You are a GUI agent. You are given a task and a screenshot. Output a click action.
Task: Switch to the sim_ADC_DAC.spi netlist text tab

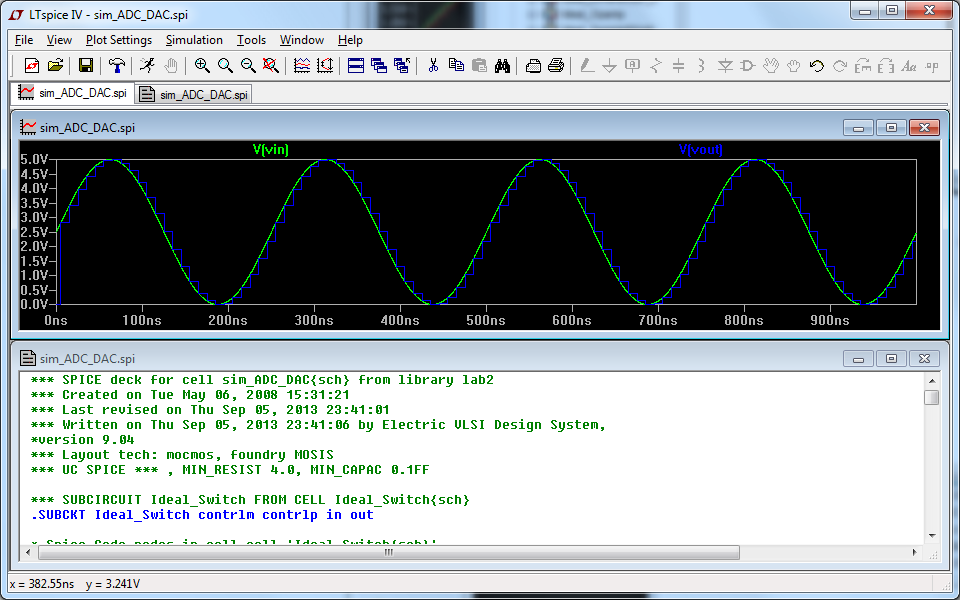pyautogui.click(x=194, y=94)
